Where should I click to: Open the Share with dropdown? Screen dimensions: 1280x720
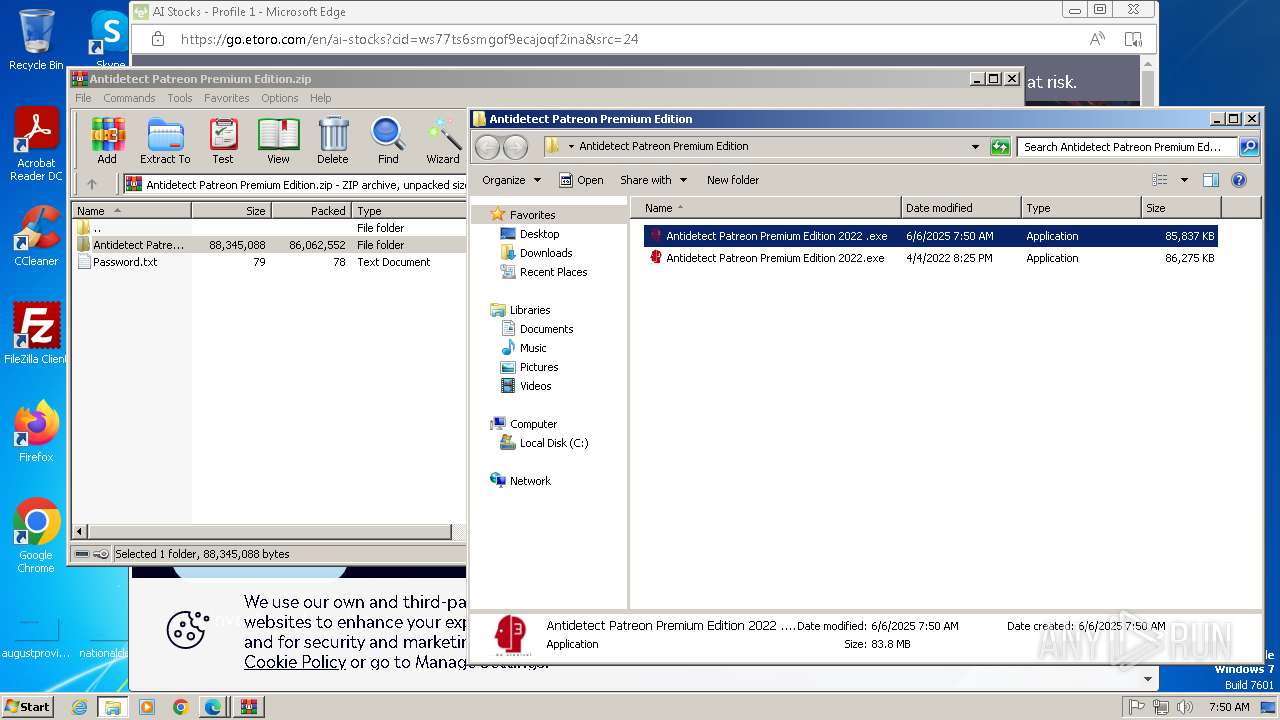[653, 180]
